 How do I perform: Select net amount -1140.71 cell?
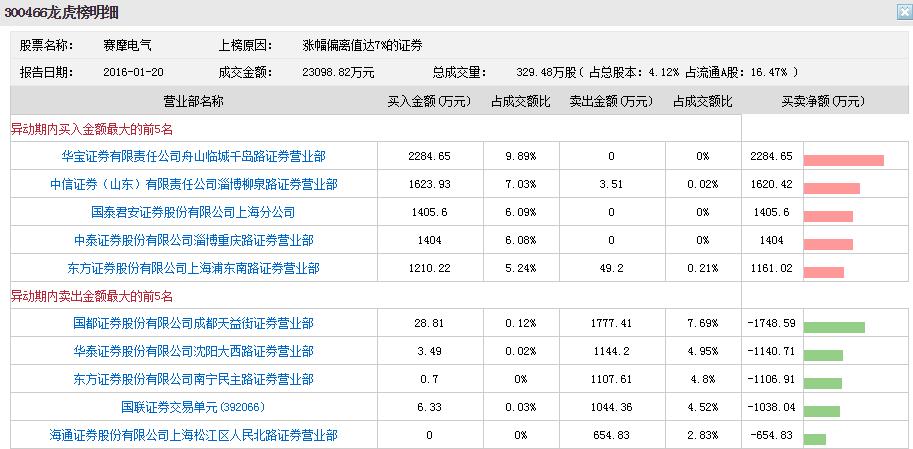click(x=772, y=350)
